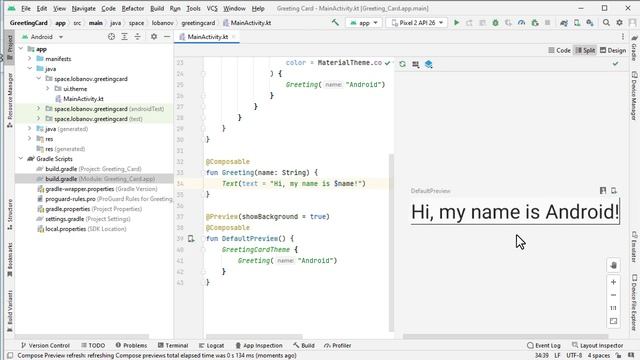Image resolution: width=640 pixels, height=360 pixels.
Task: Open the Layout Inspector
Action: pos(598,345)
